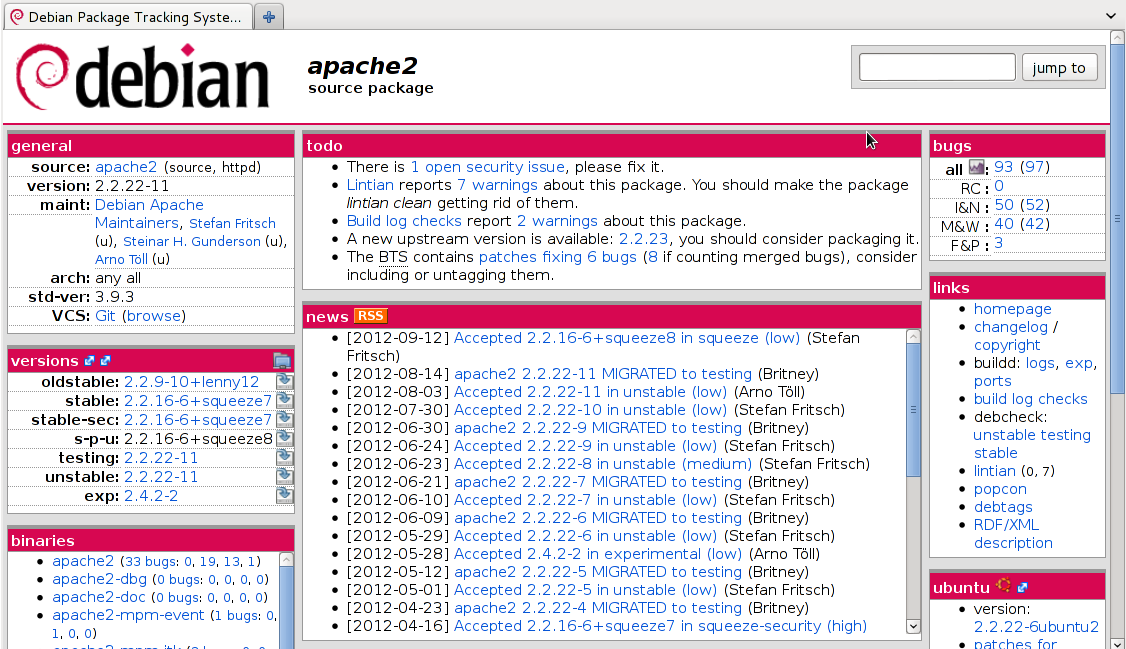
Task: Open exp version 2.4.2-2 link
Action: [151, 496]
